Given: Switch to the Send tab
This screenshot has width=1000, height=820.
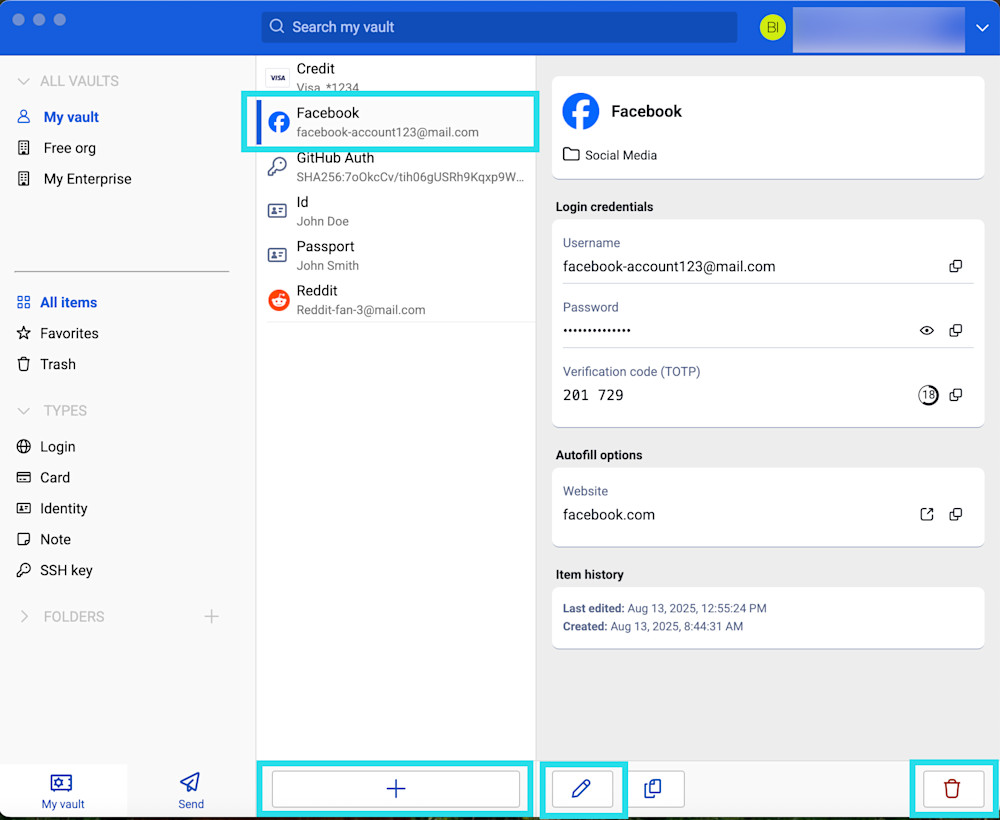Looking at the screenshot, I should tap(190, 790).
